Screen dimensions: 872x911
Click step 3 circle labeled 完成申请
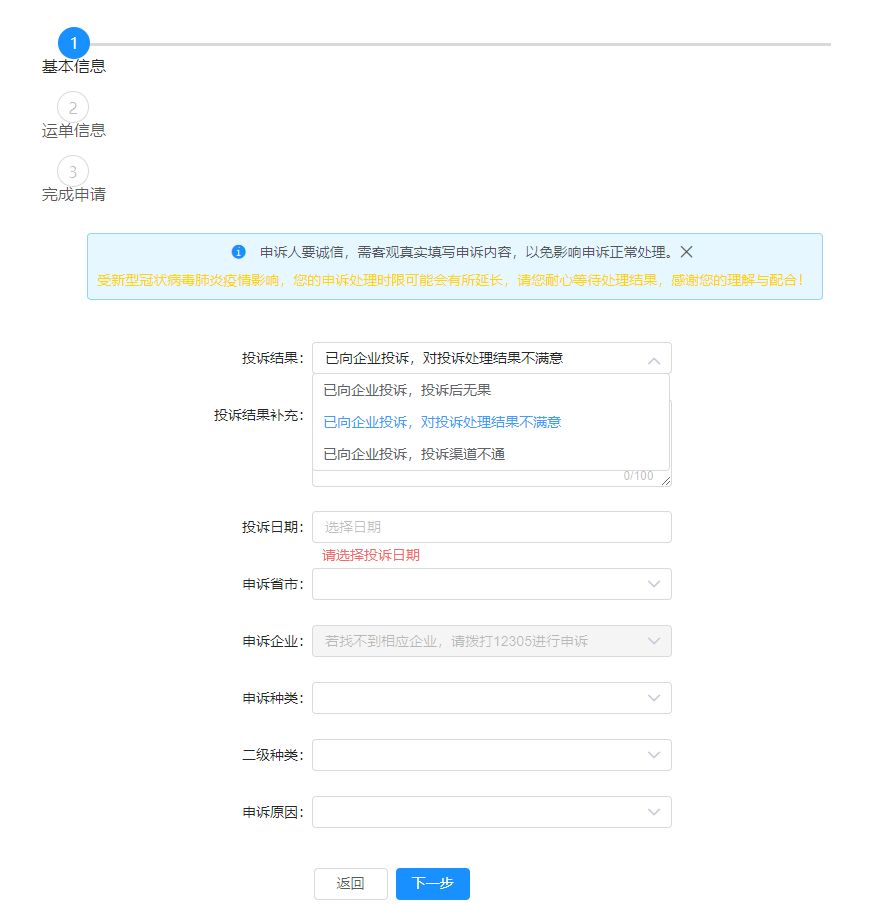click(x=72, y=172)
